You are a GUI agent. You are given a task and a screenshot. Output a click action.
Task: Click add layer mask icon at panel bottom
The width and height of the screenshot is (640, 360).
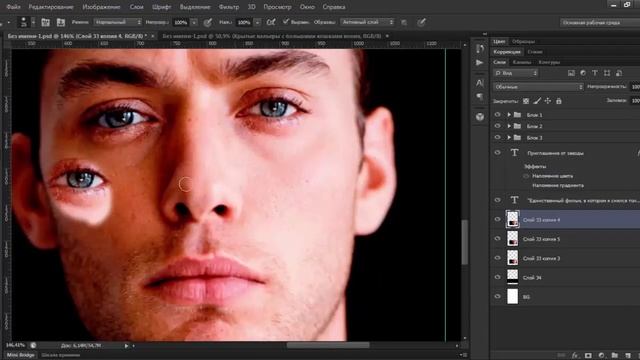[588, 356]
